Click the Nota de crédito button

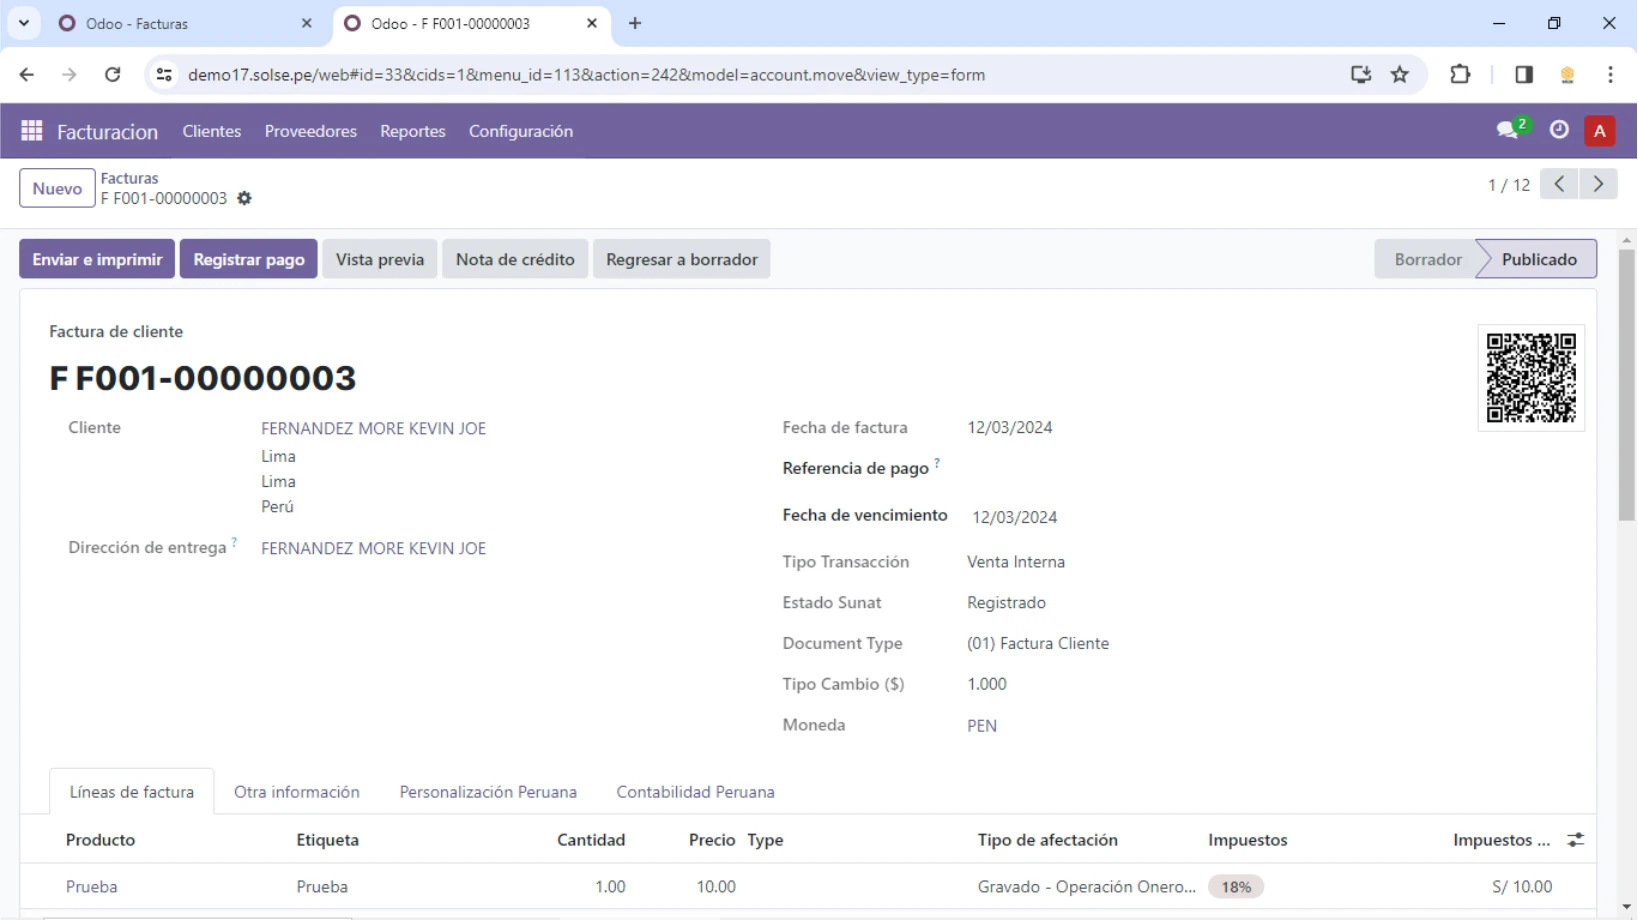(515, 259)
